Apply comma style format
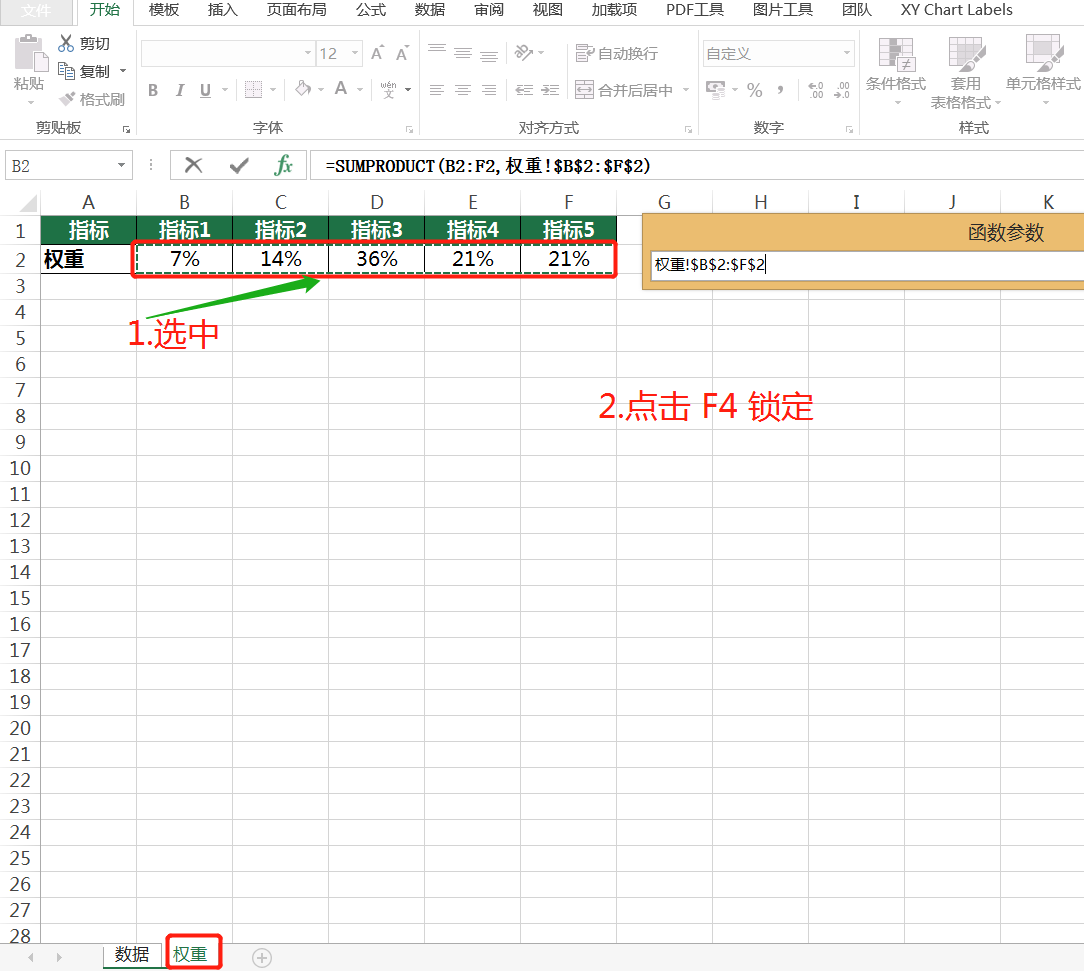 (x=781, y=90)
